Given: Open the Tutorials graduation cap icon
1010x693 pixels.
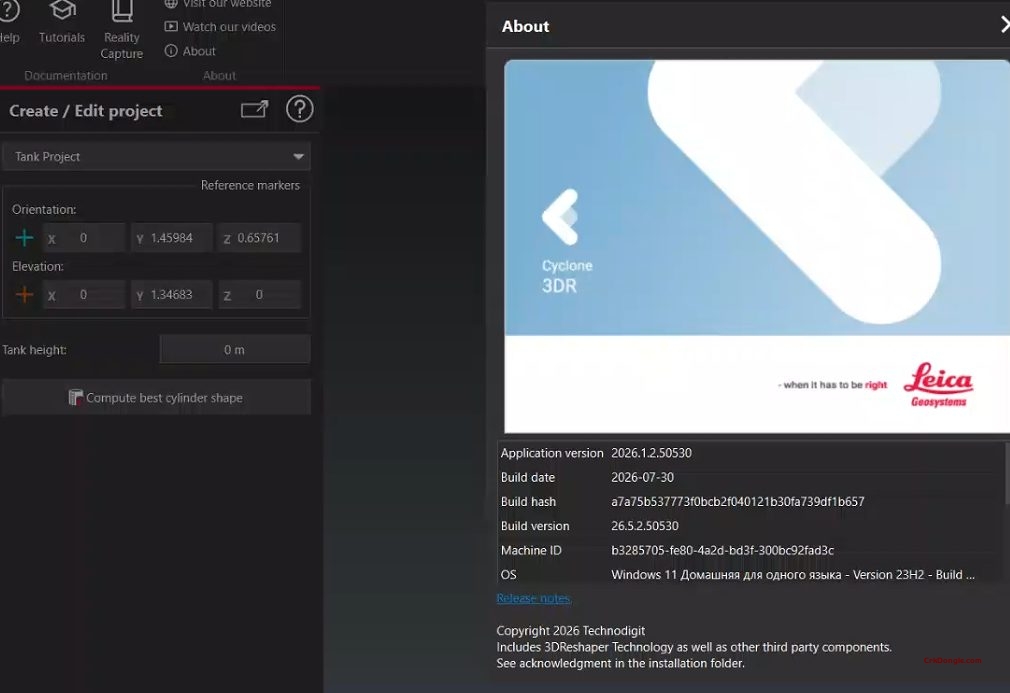Looking at the screenshot, I should pyautogui.click(x=62, y=11).
